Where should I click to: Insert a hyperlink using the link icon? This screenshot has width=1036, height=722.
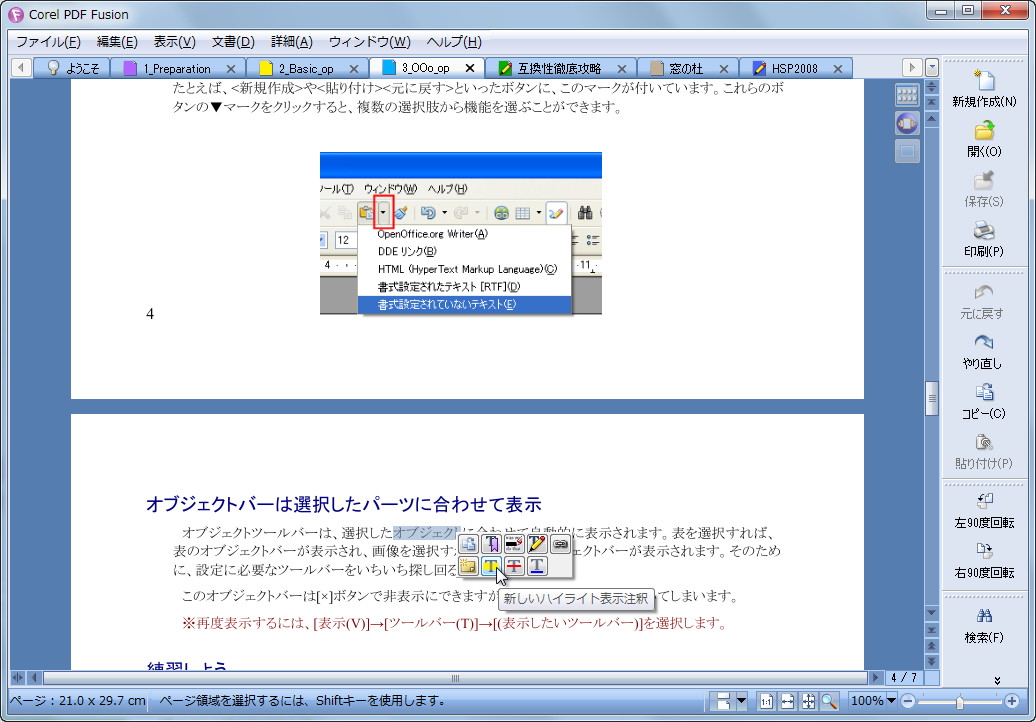(560, 544)
